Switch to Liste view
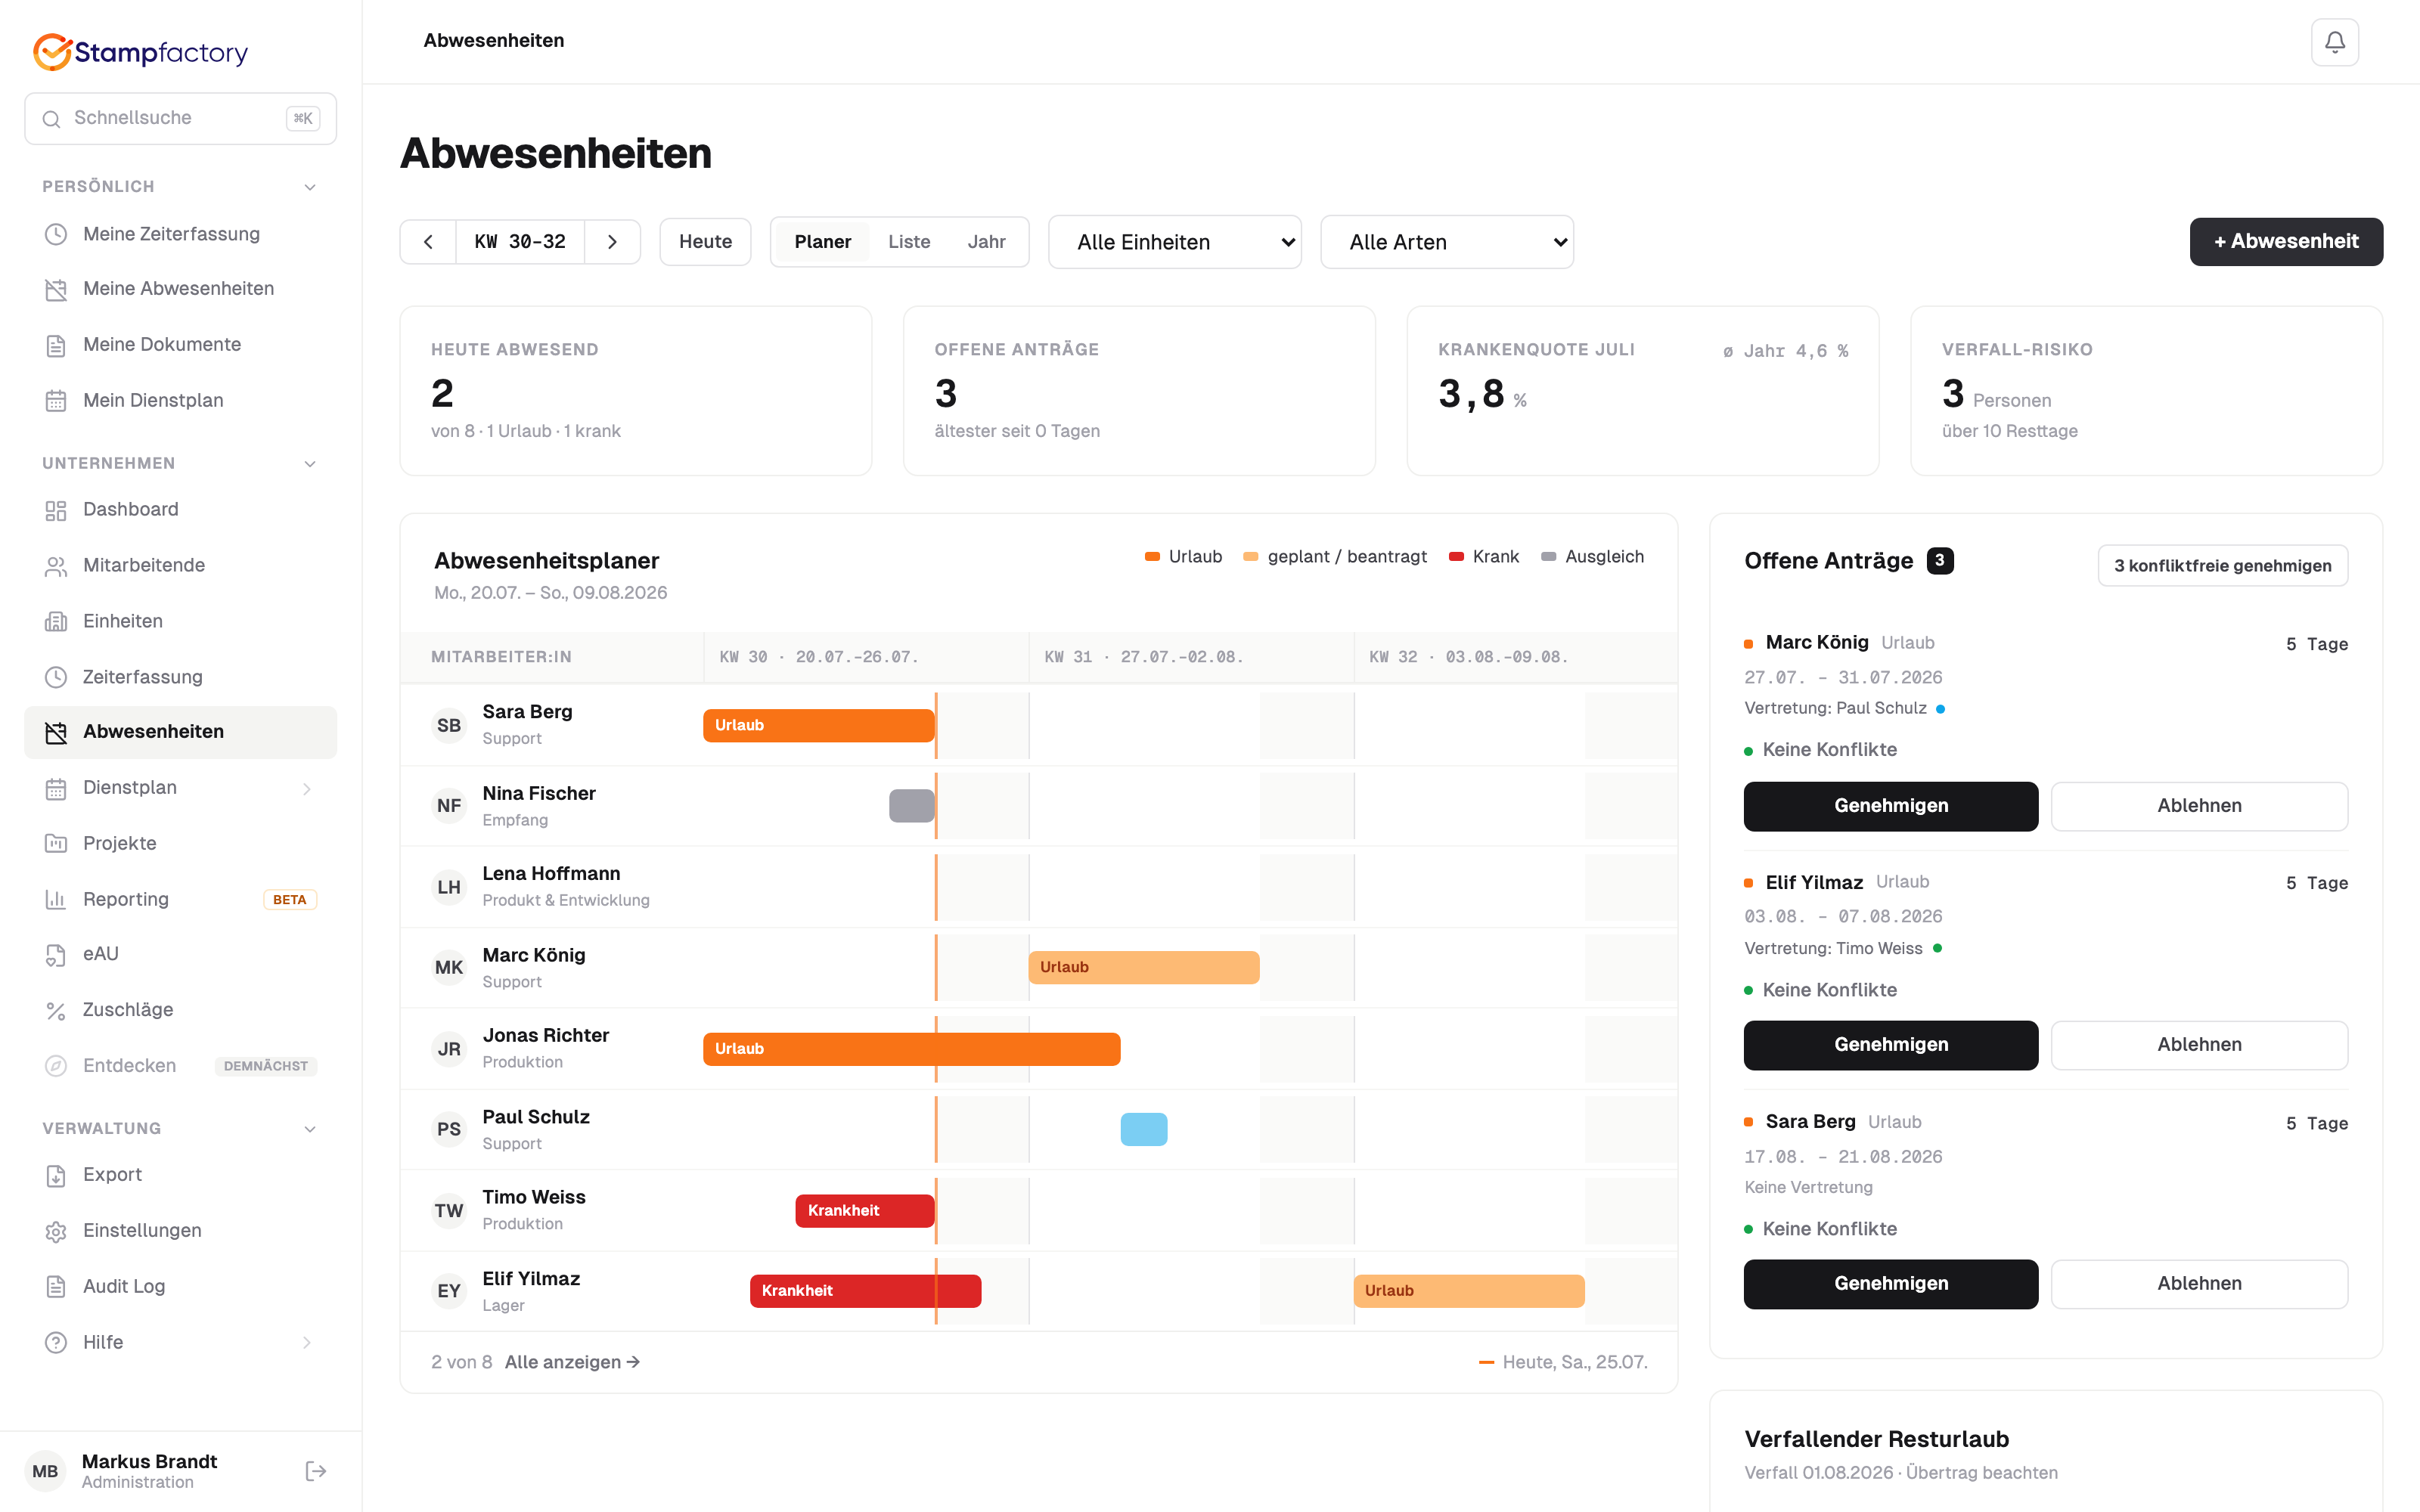2420x1512 pixels. [909, 242]
